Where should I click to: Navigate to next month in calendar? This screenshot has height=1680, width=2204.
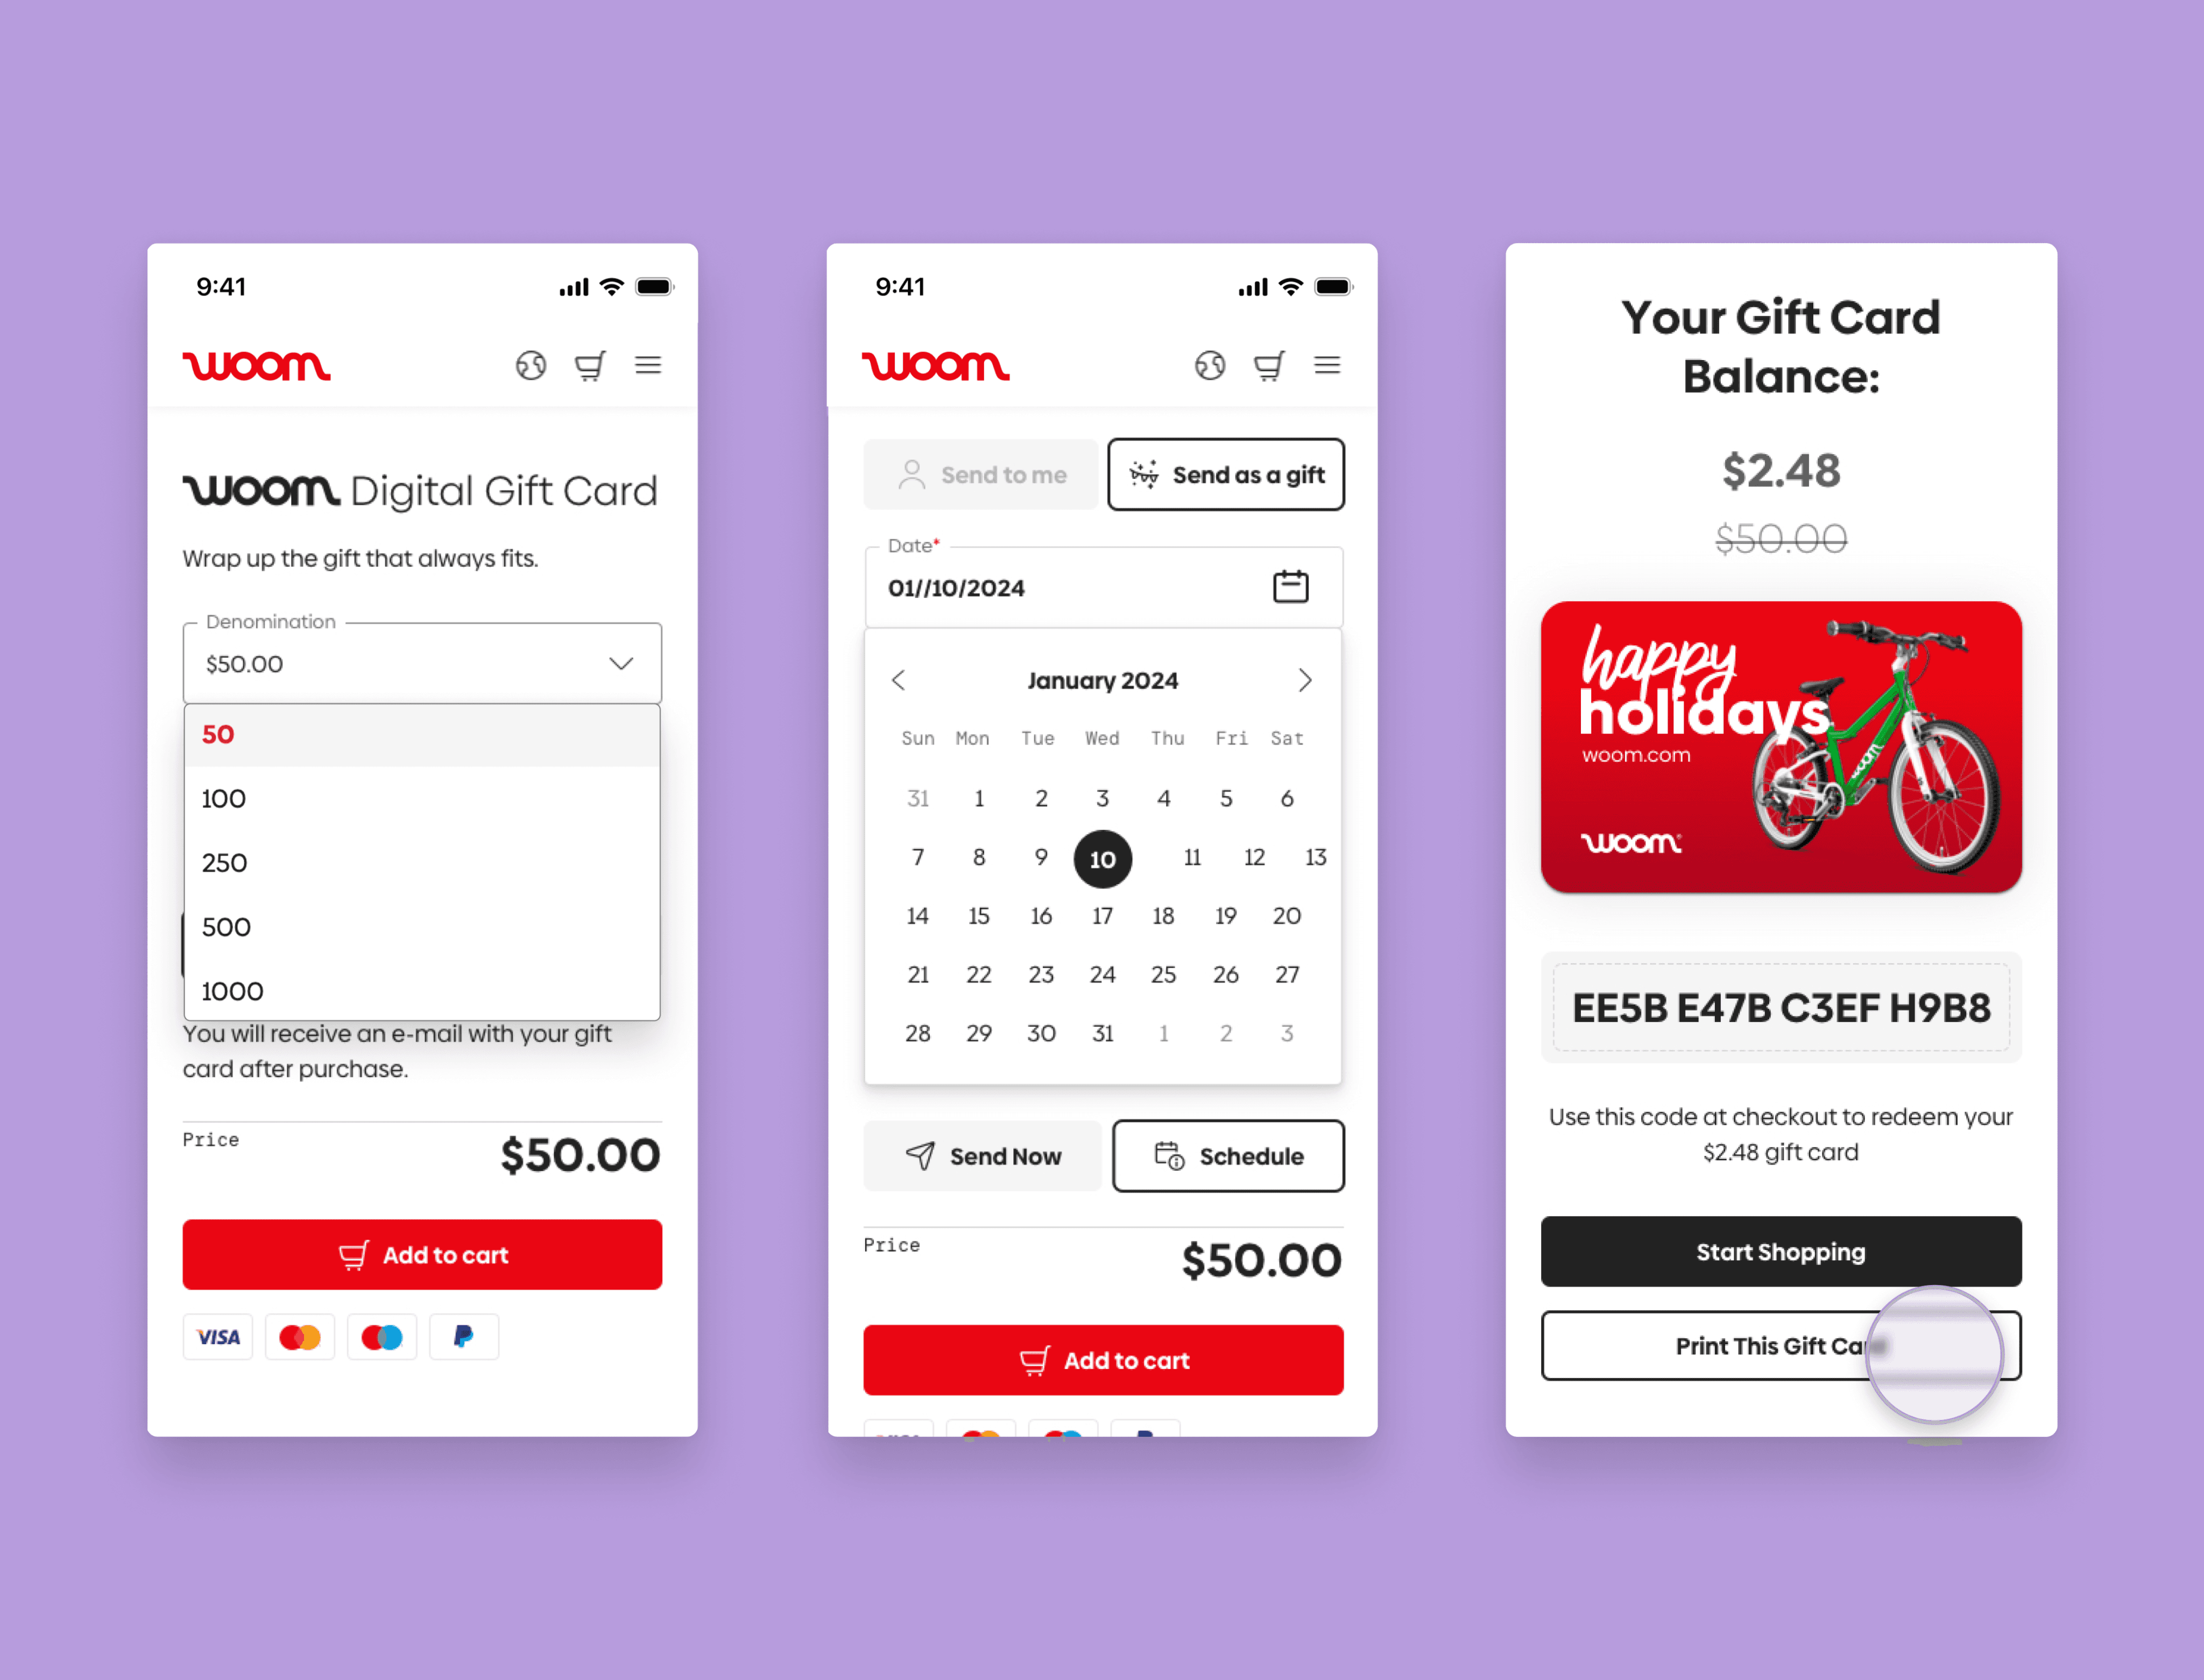tap(1306, 680)
